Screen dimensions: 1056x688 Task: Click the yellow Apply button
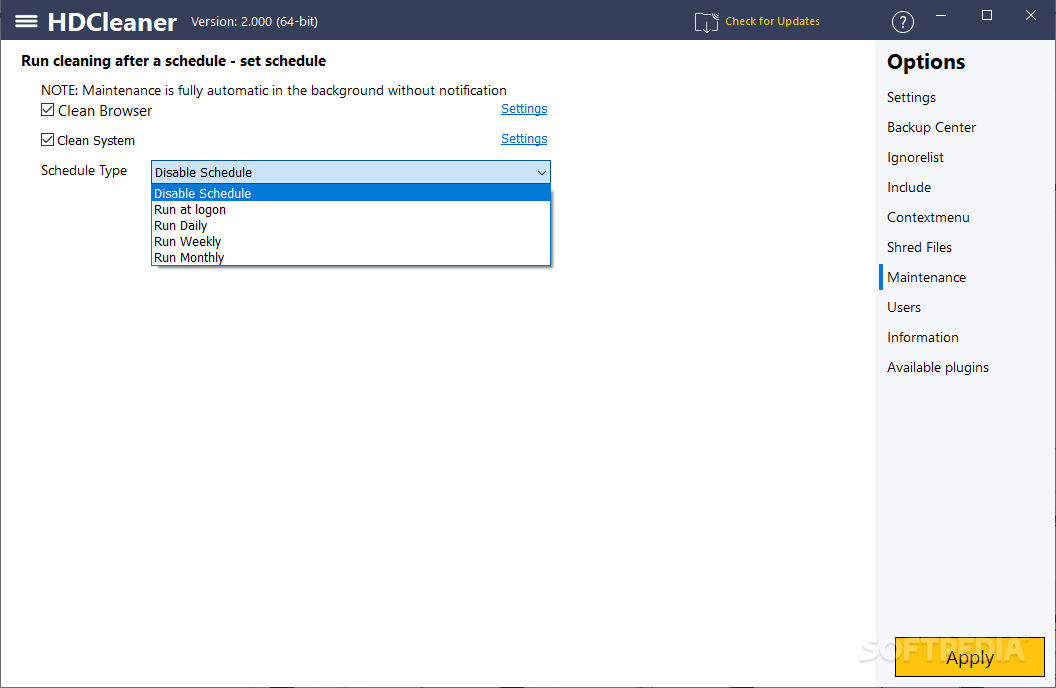[x=969, y=657]
